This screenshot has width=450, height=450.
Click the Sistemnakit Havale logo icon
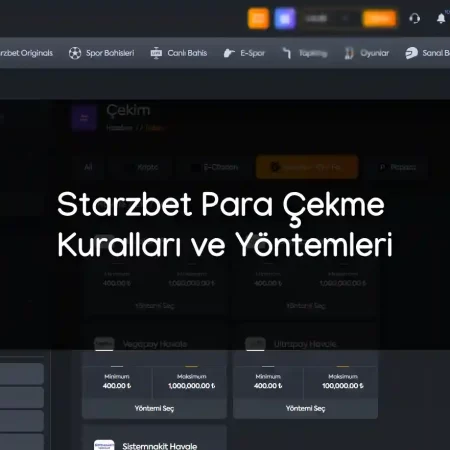coord(104,445)
